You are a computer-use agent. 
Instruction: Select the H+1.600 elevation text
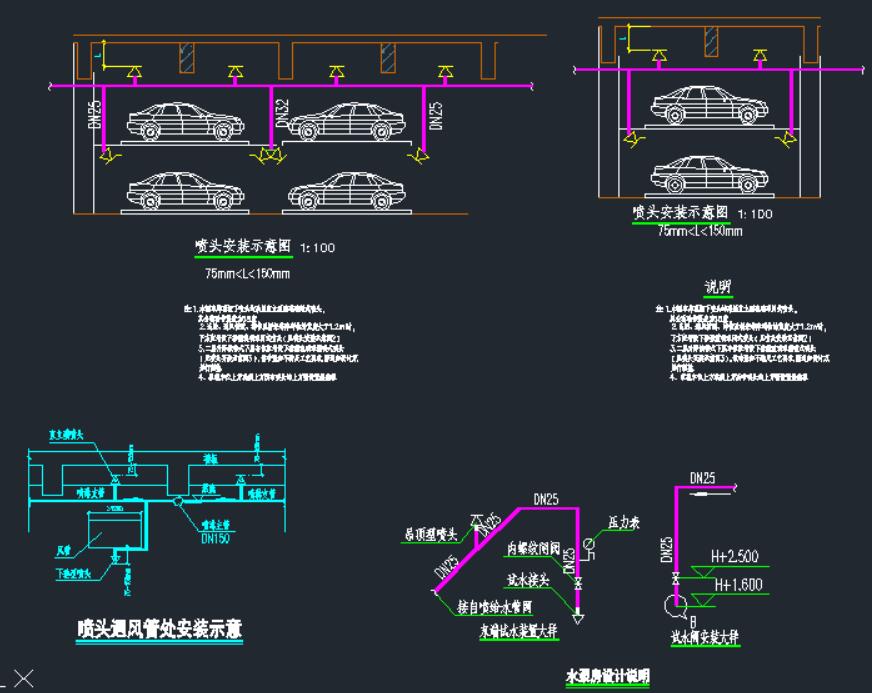[738, 585]
